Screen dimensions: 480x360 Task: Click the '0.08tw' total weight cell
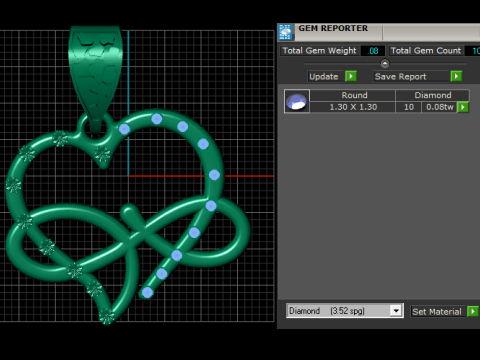coord(440,107)
